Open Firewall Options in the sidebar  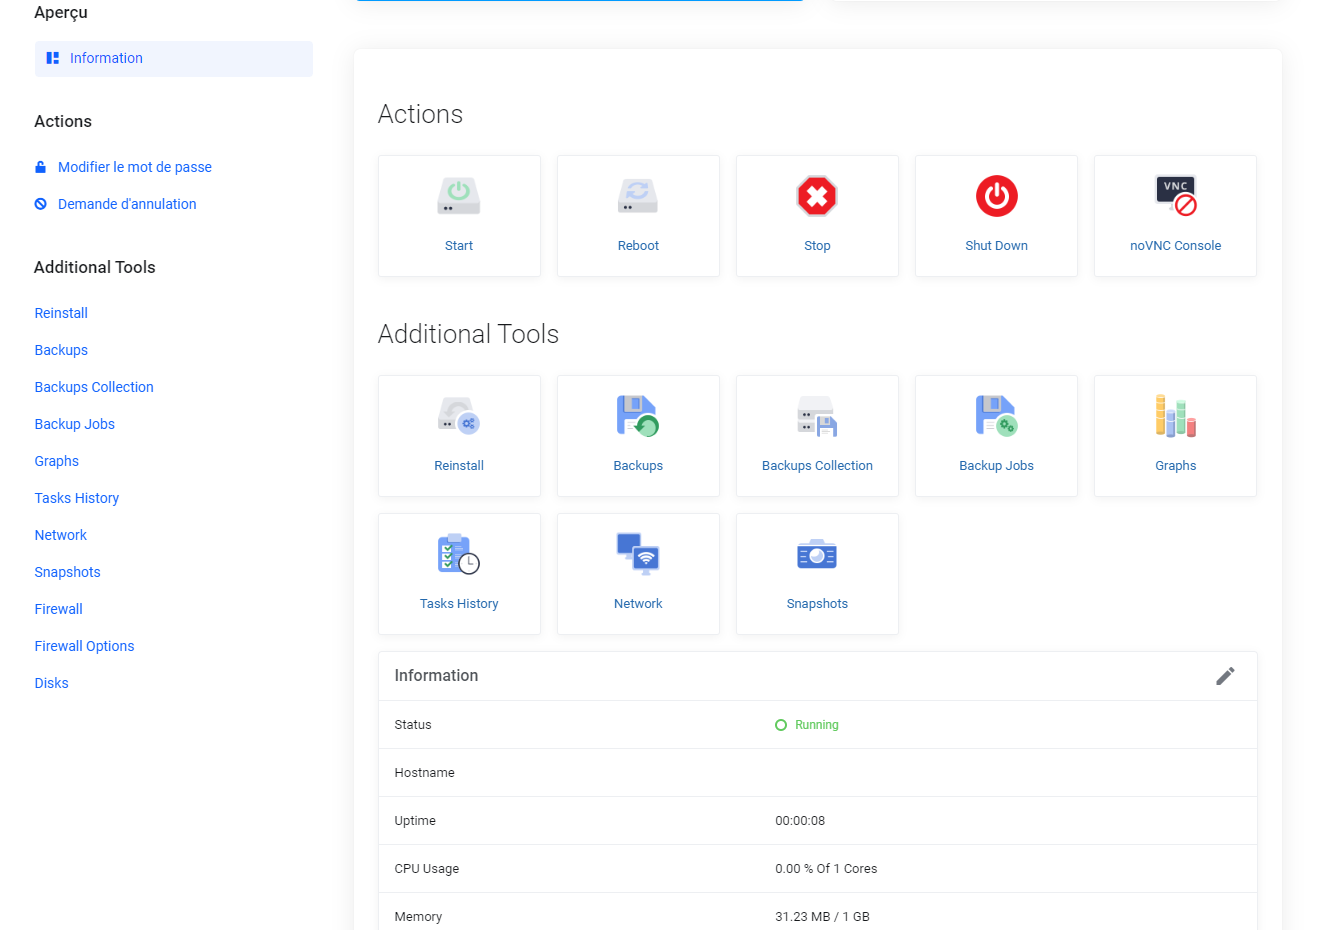84,645
